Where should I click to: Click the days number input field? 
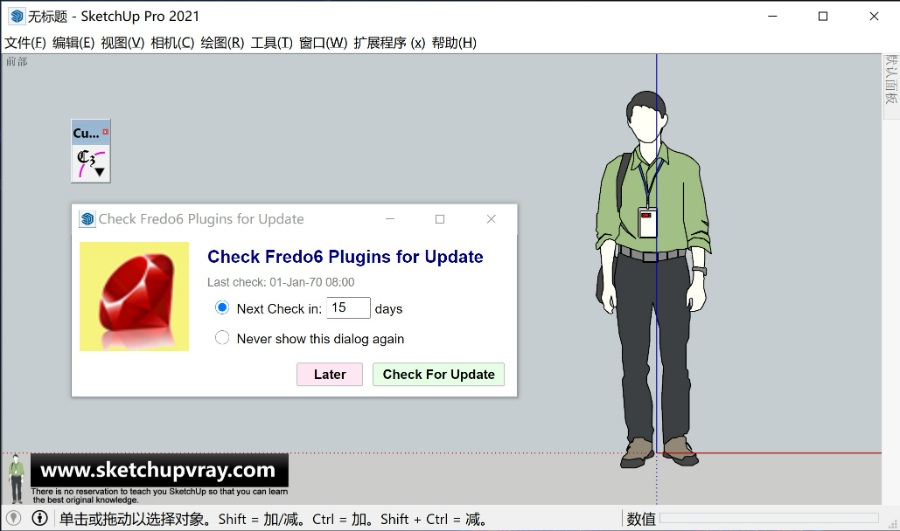(348, 308)
